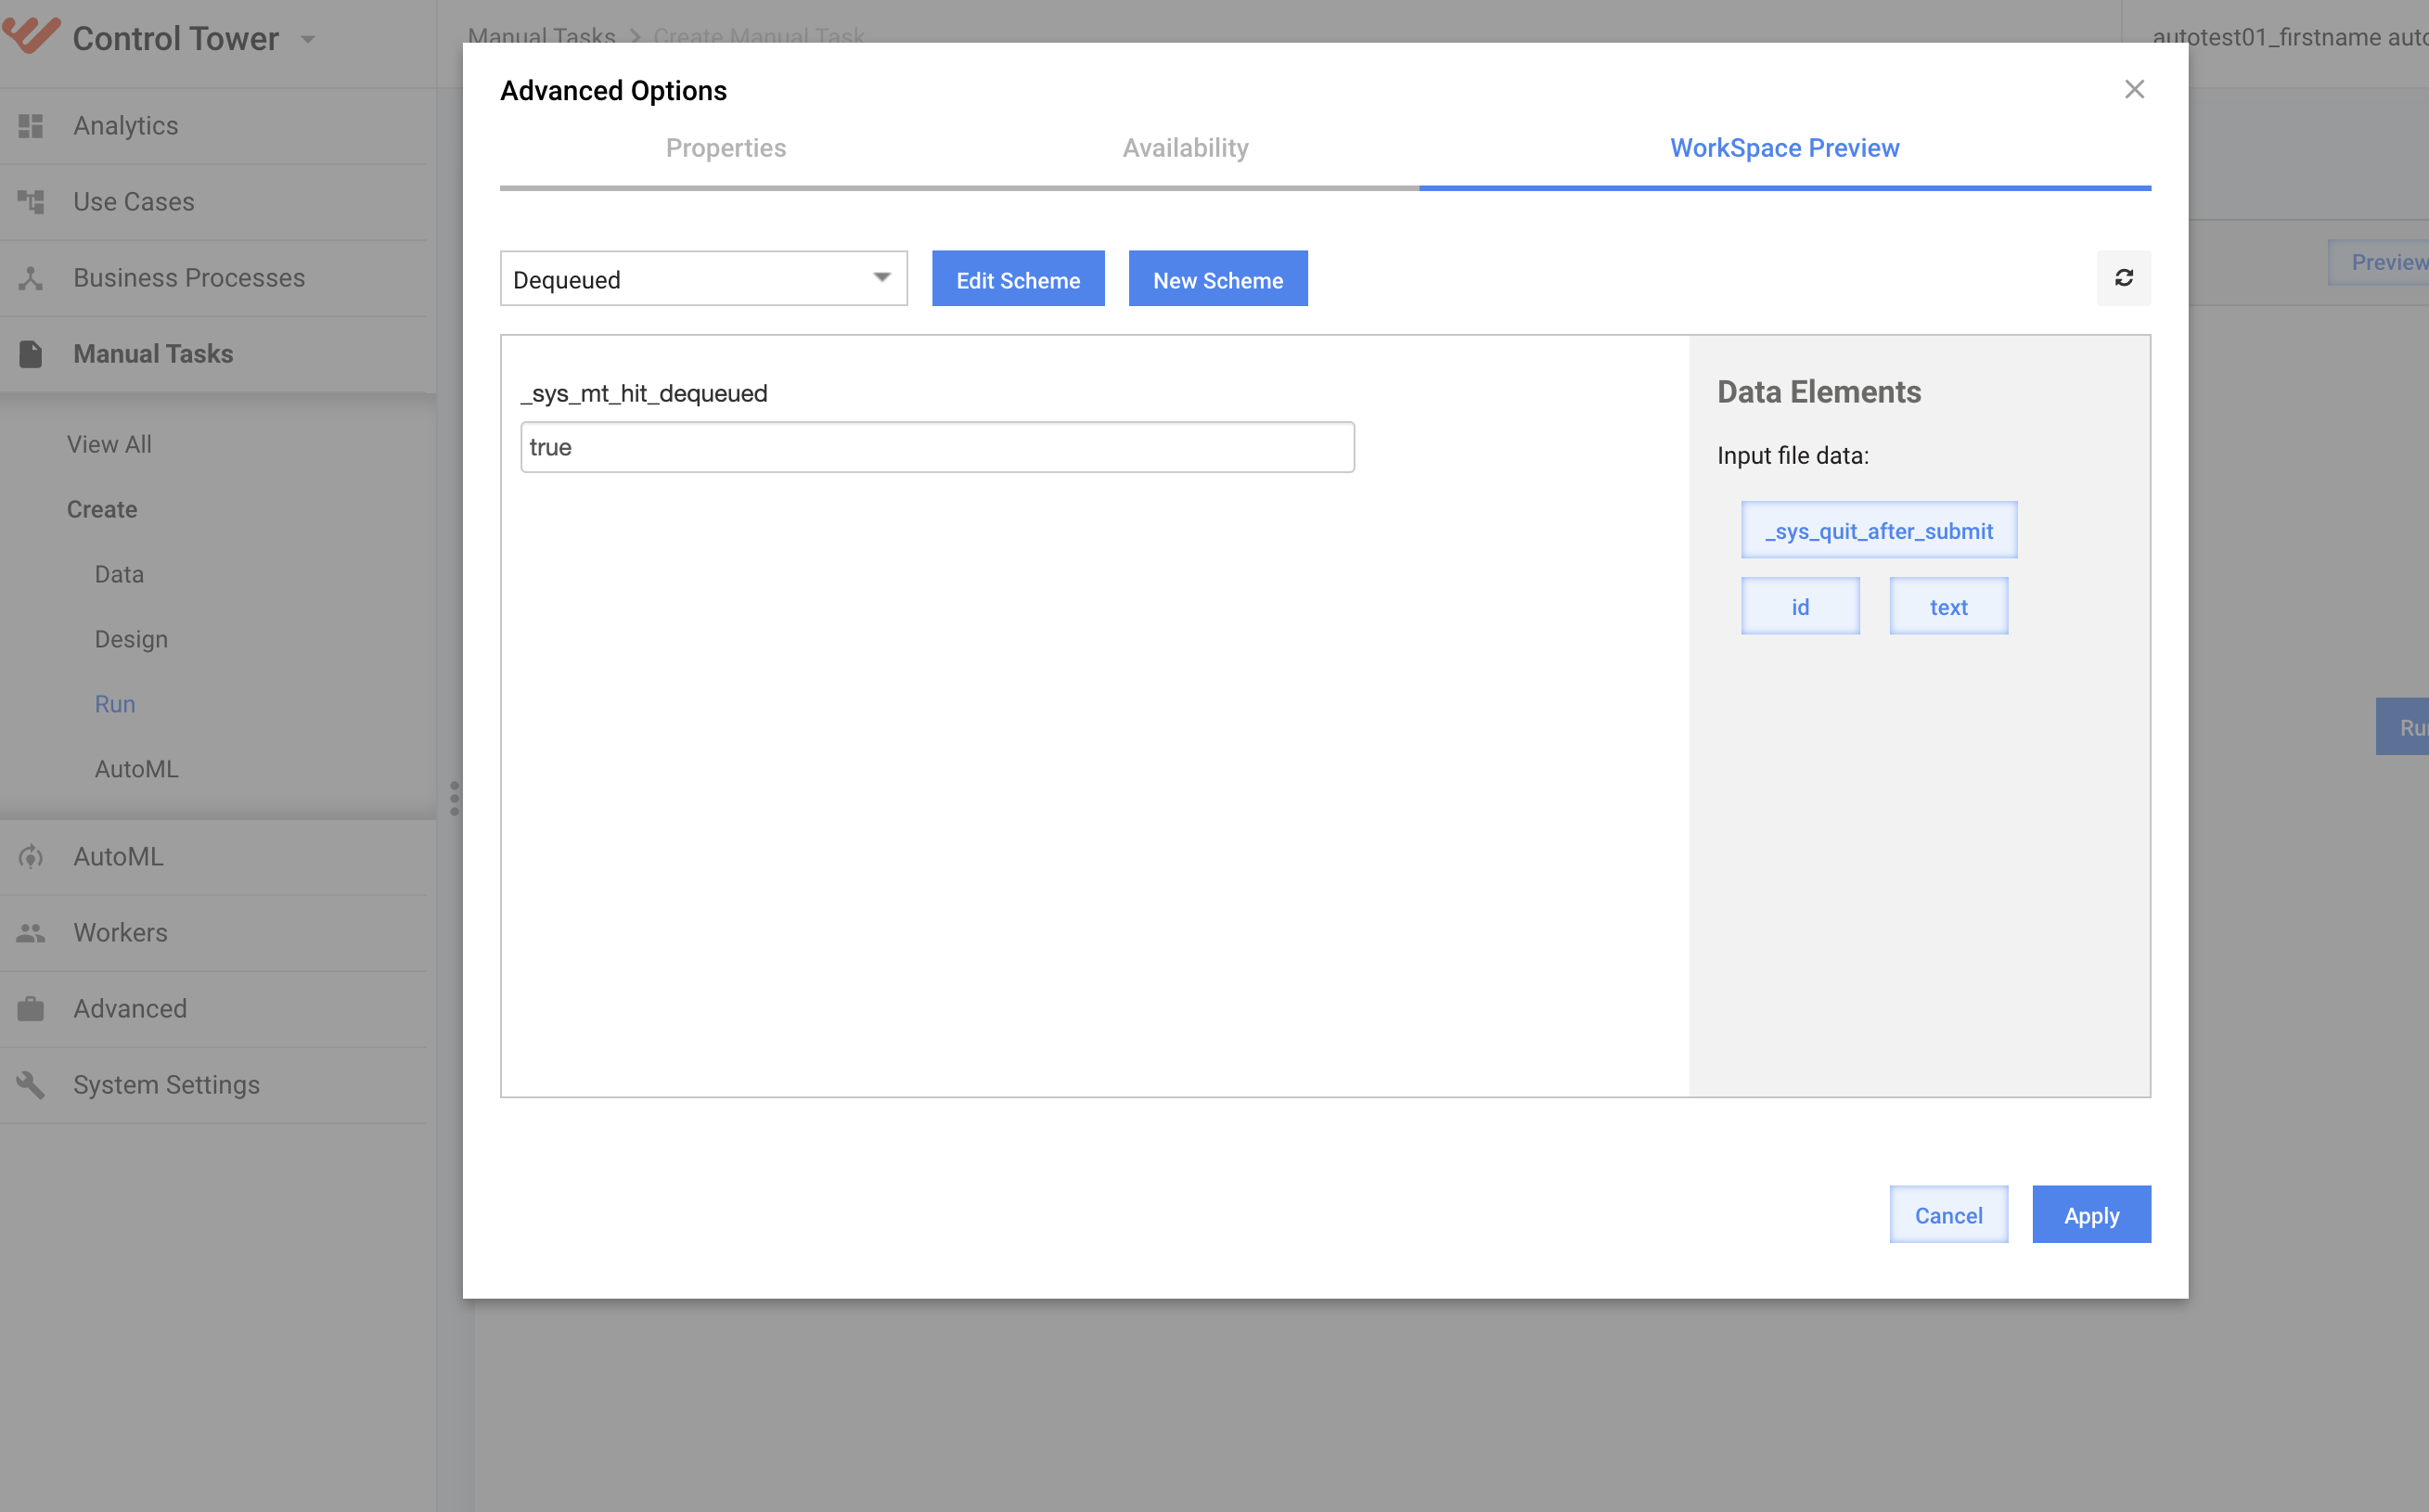2429x1512 pixels.
Task: Click the refresh preview icon
Action: pyautogui.click(x=2123, y=278)
